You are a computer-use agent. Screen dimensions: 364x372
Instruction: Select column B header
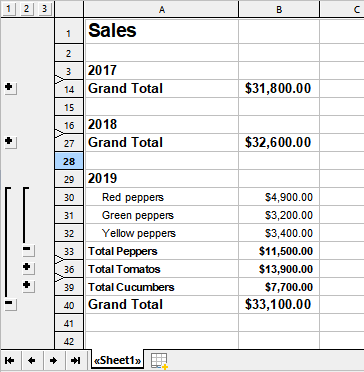(x=279, y=9)
